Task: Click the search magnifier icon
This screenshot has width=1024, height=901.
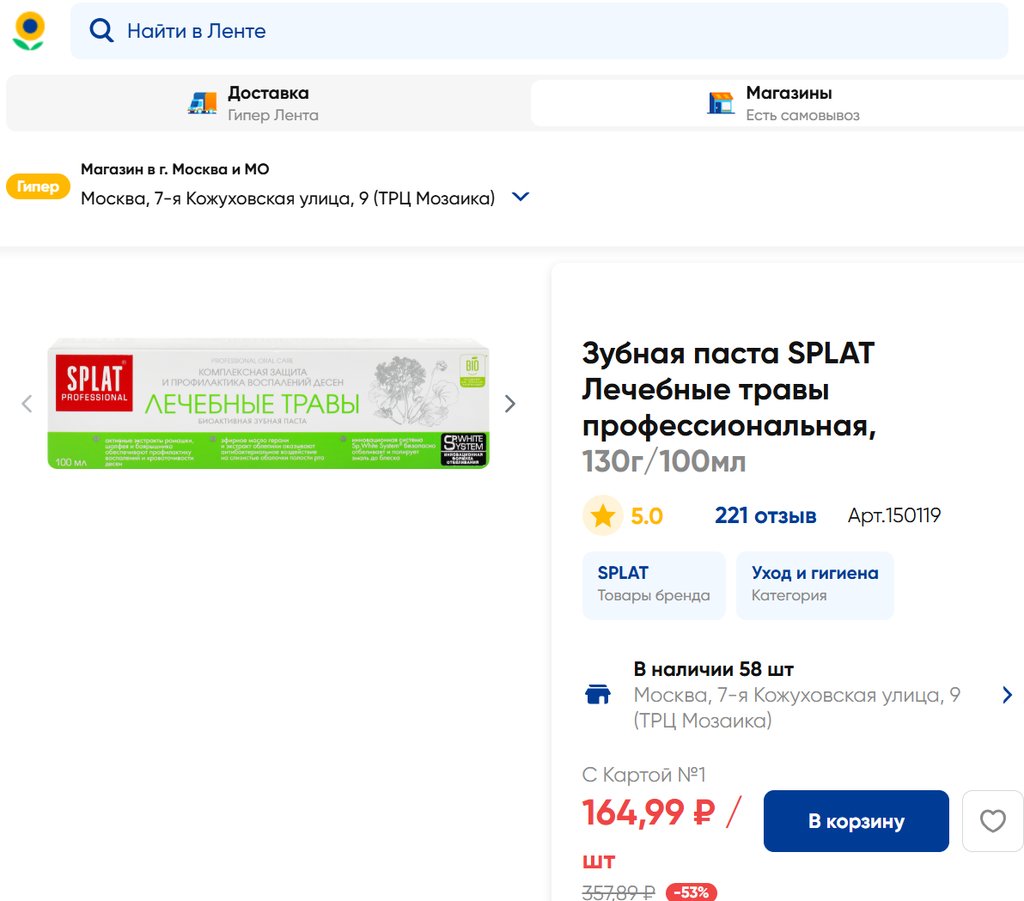Action: pos(101,31)
